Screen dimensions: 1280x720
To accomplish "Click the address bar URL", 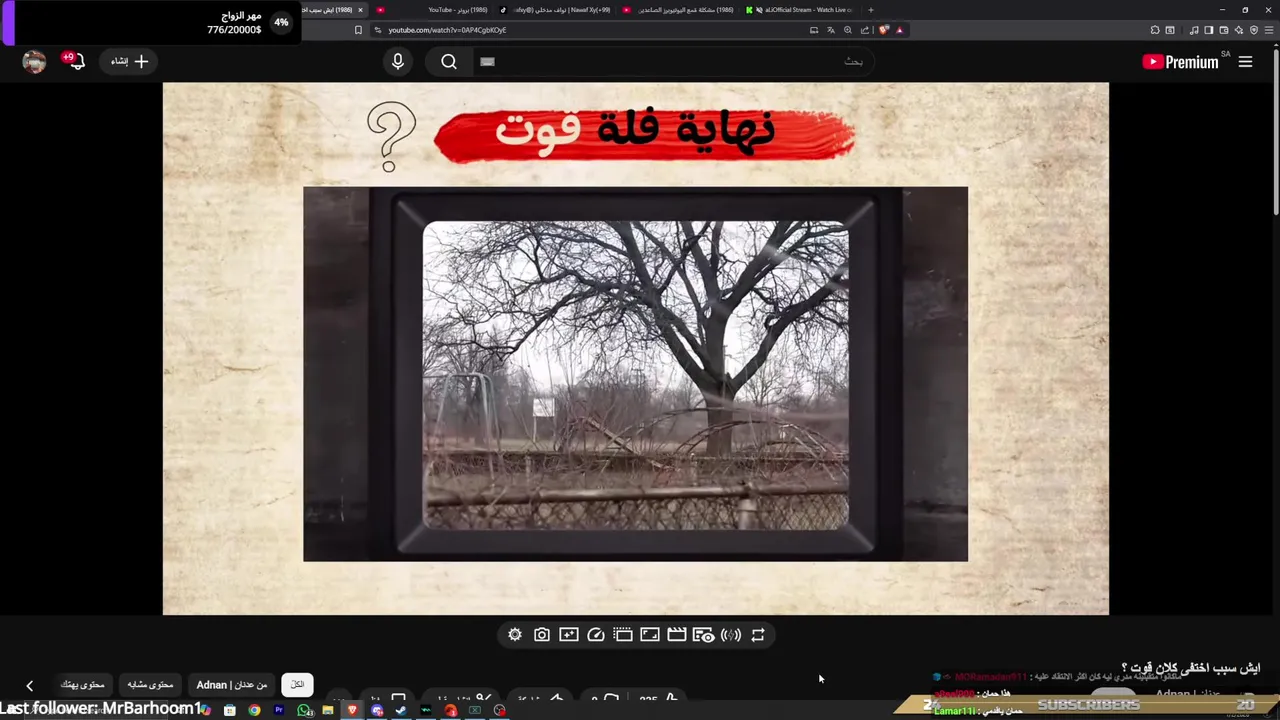I will (x=447, y=30).
